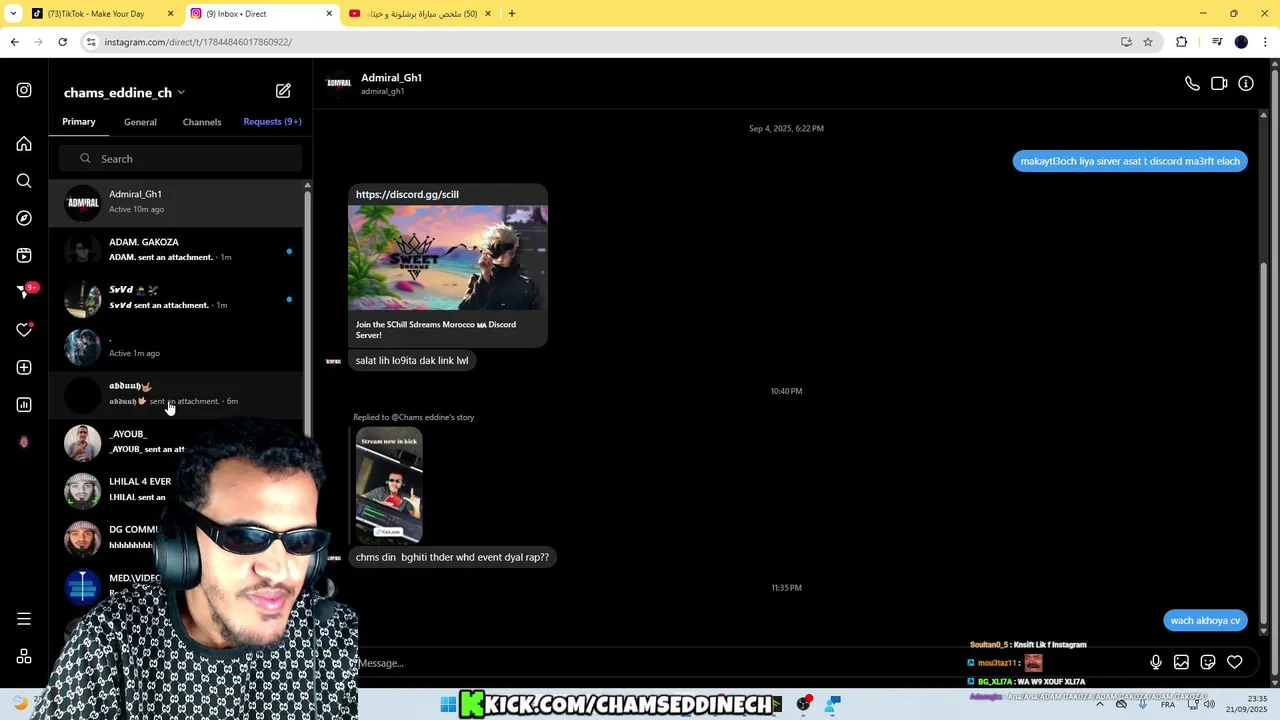This screenshot has width=1280, height=720.
Task: Start a video call with Admiral_Gh1
Action: [1219, 84]
